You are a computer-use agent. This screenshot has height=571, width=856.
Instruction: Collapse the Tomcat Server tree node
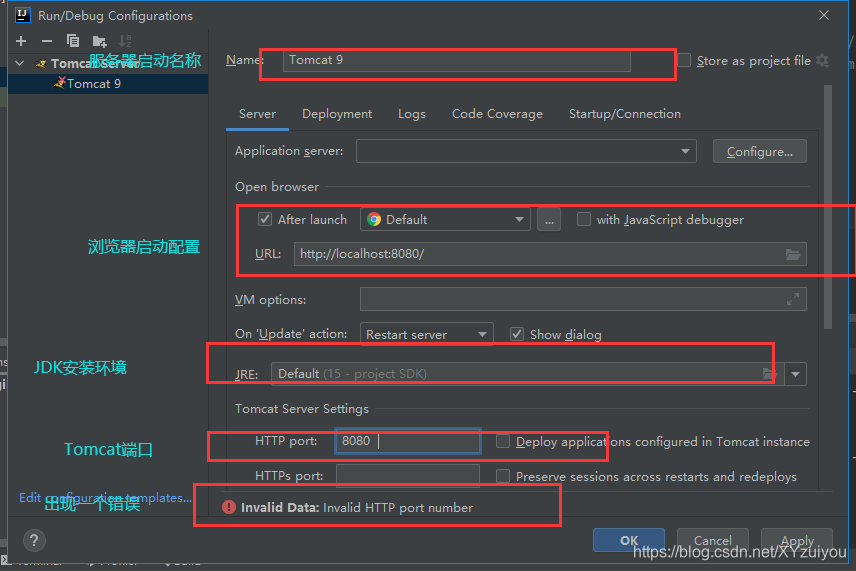[20, 63]
